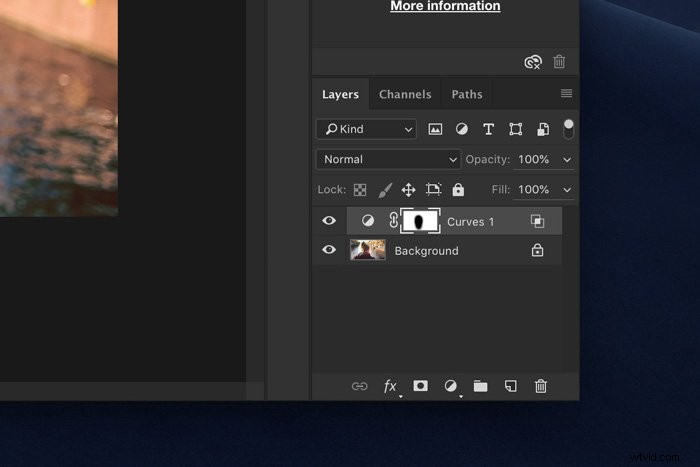Switch to the Paths tab
The width and height of the screenshot is (700, 467).
[x=466, y=94]
